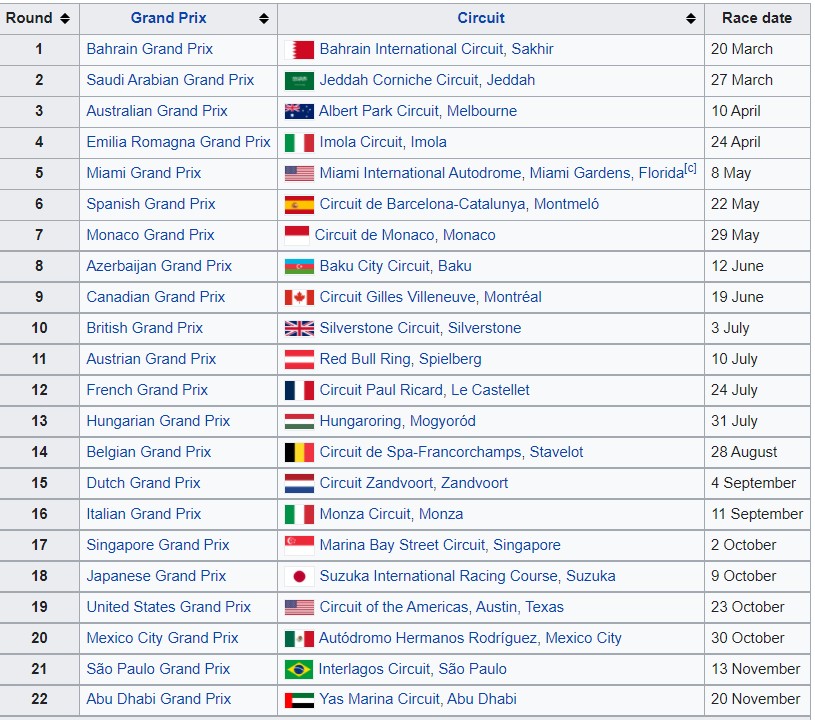This screenshot has width=815, height=720.
Task: Click the US flag beside Miami Autodrome
Action: 299,173
